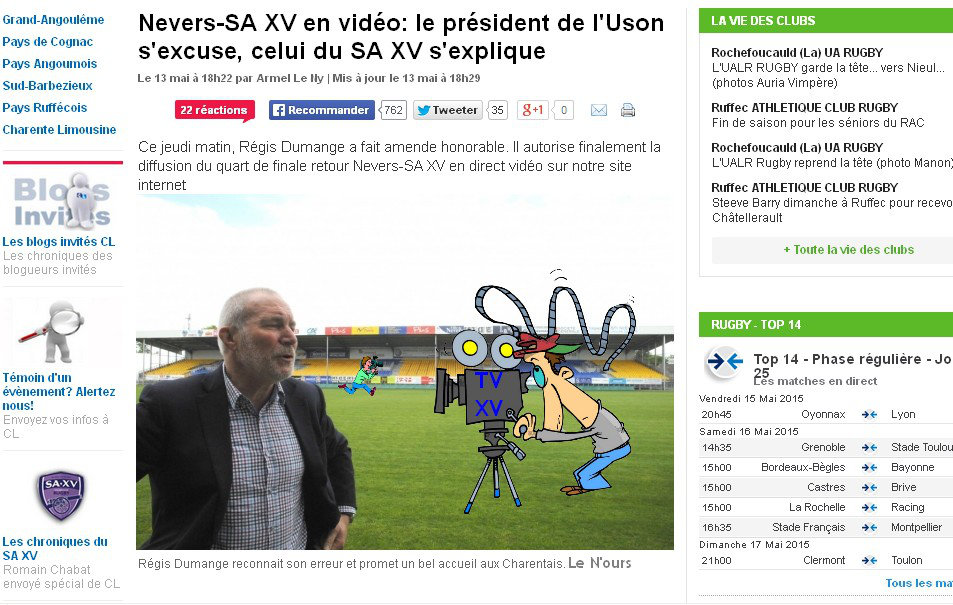953x605 pixels.
Task: Select Pays de Cognac link
Action: point(47,41)
